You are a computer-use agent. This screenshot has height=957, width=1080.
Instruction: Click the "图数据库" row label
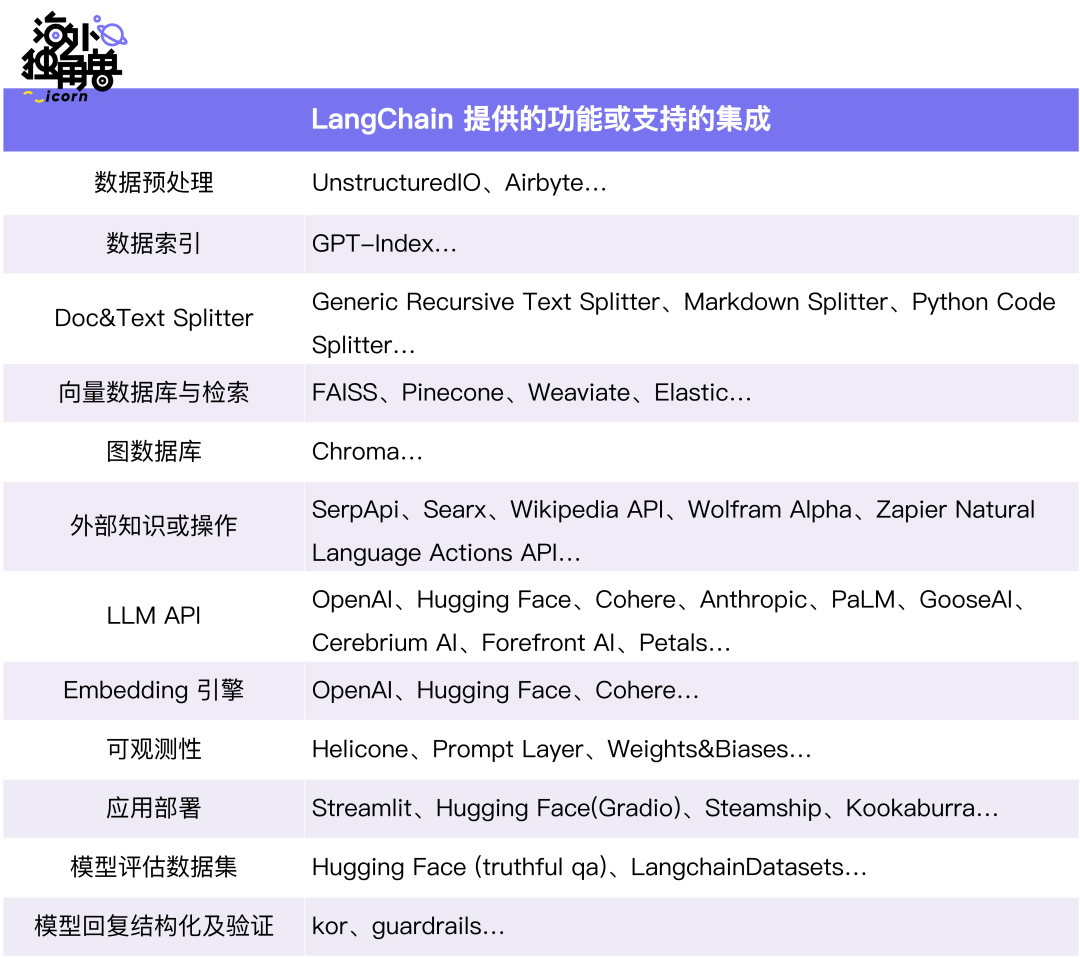pos(154,451)
